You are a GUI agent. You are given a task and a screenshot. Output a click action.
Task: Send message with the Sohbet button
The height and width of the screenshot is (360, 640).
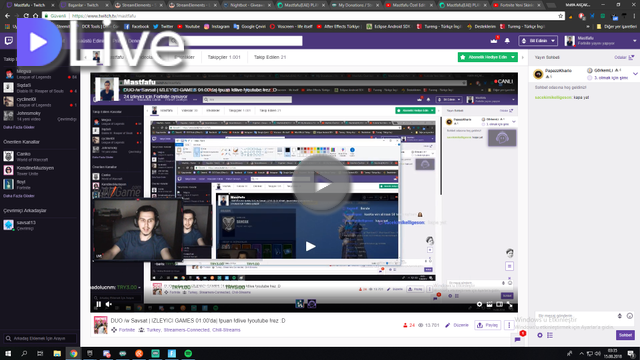coord(625,335)
